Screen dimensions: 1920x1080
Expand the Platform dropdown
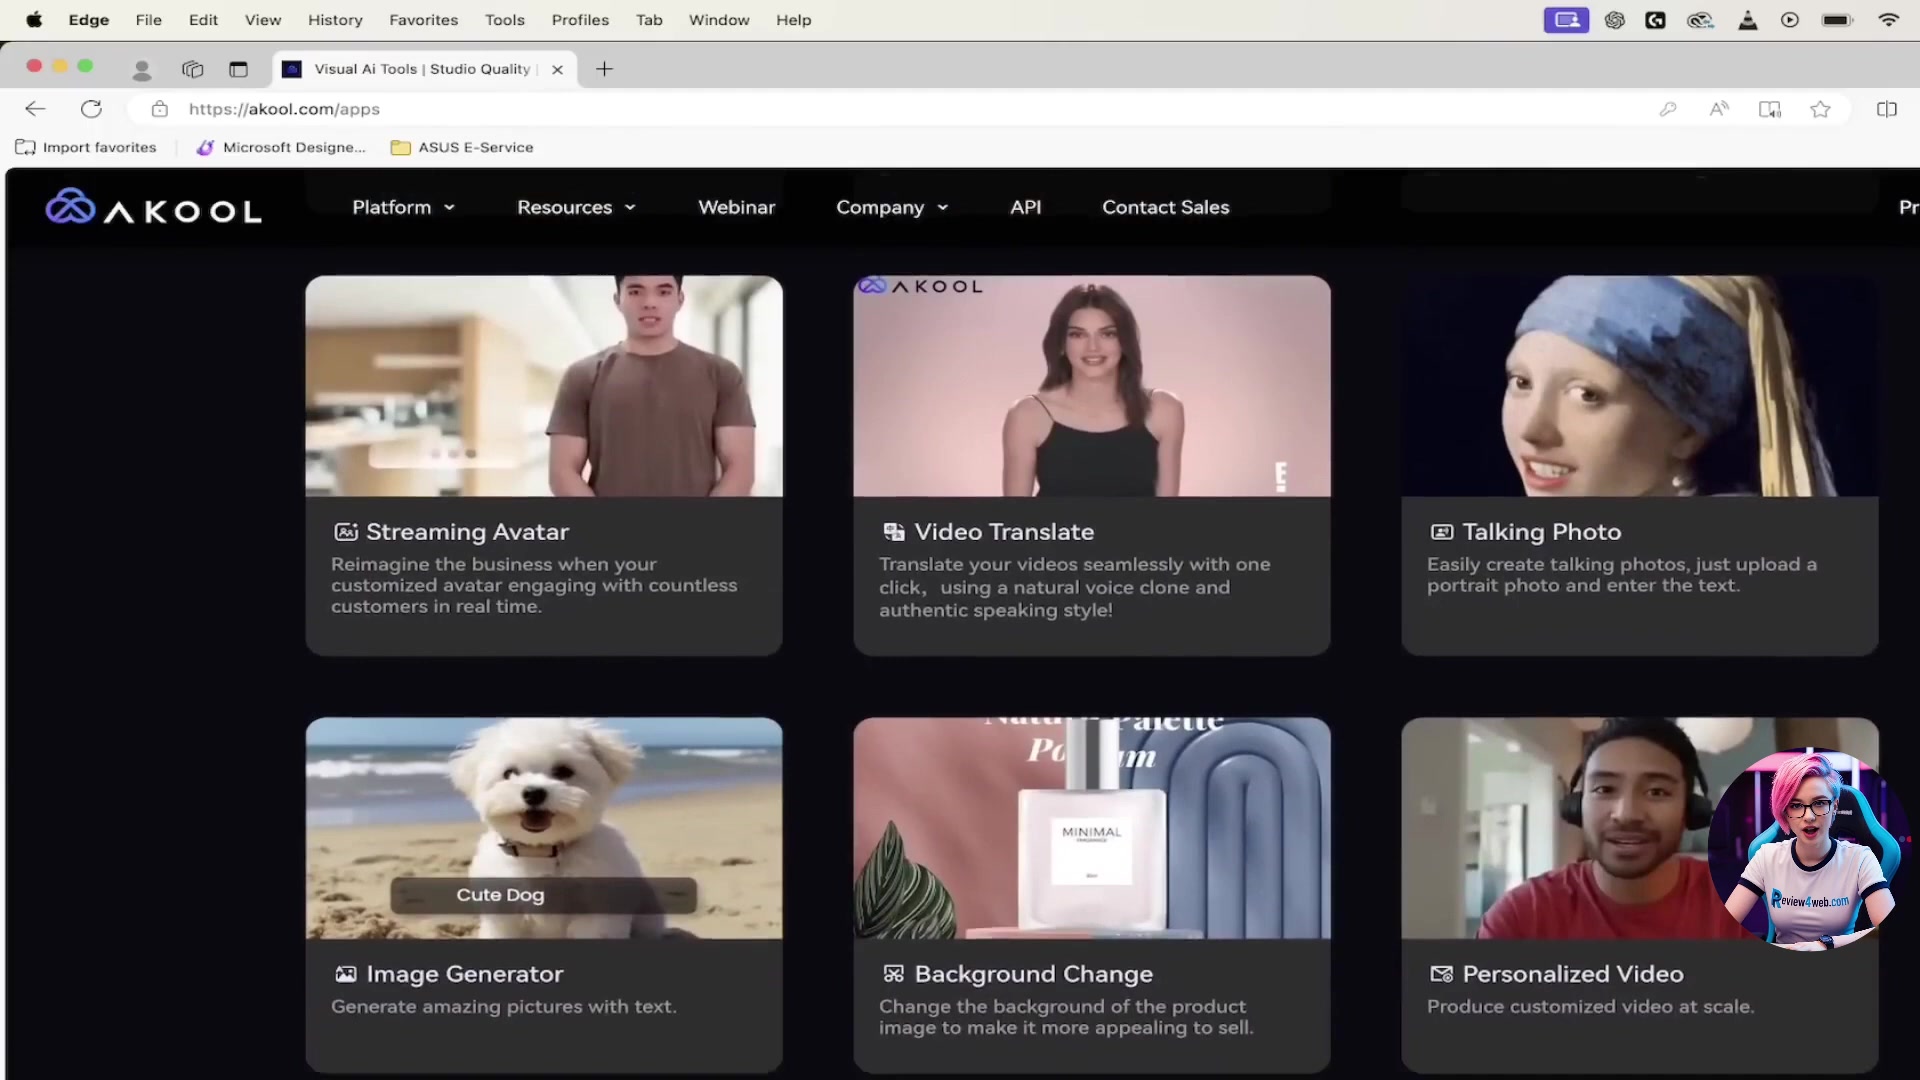pyautogui.click(x=404, y=207)
